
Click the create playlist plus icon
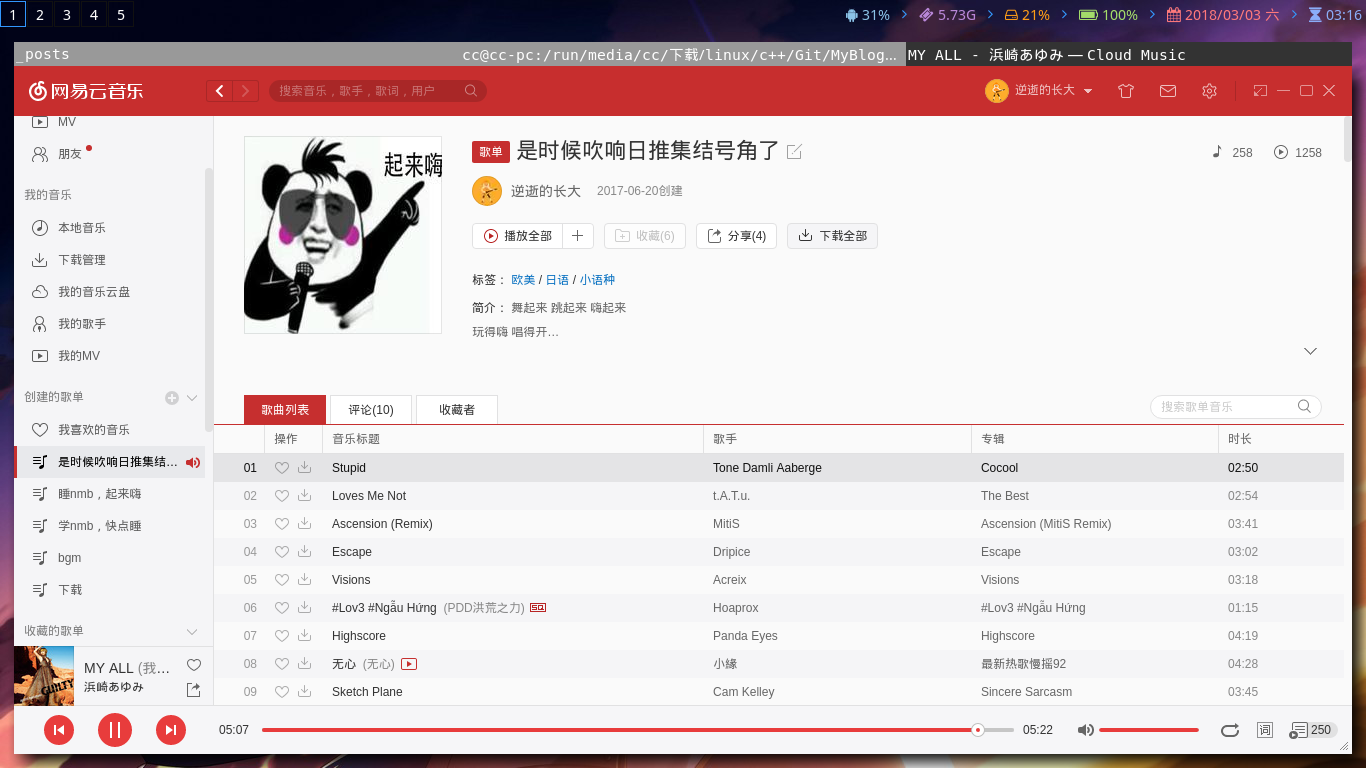172,398
